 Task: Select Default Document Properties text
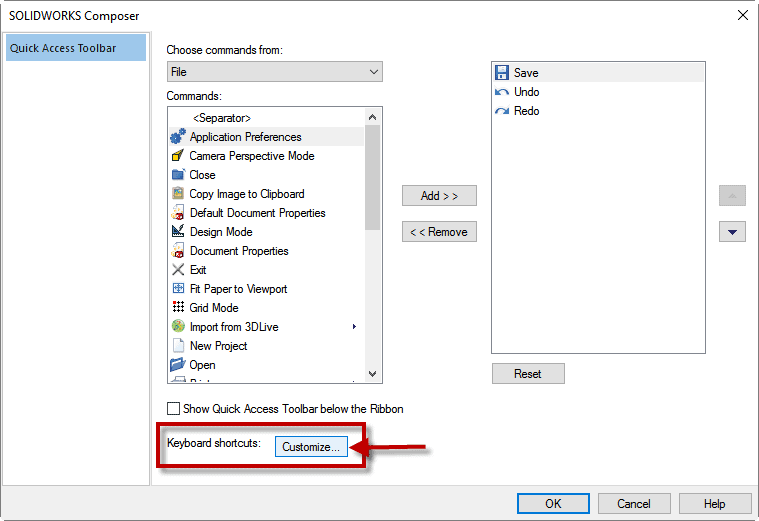pyautogui.click(x=258, y=213)
